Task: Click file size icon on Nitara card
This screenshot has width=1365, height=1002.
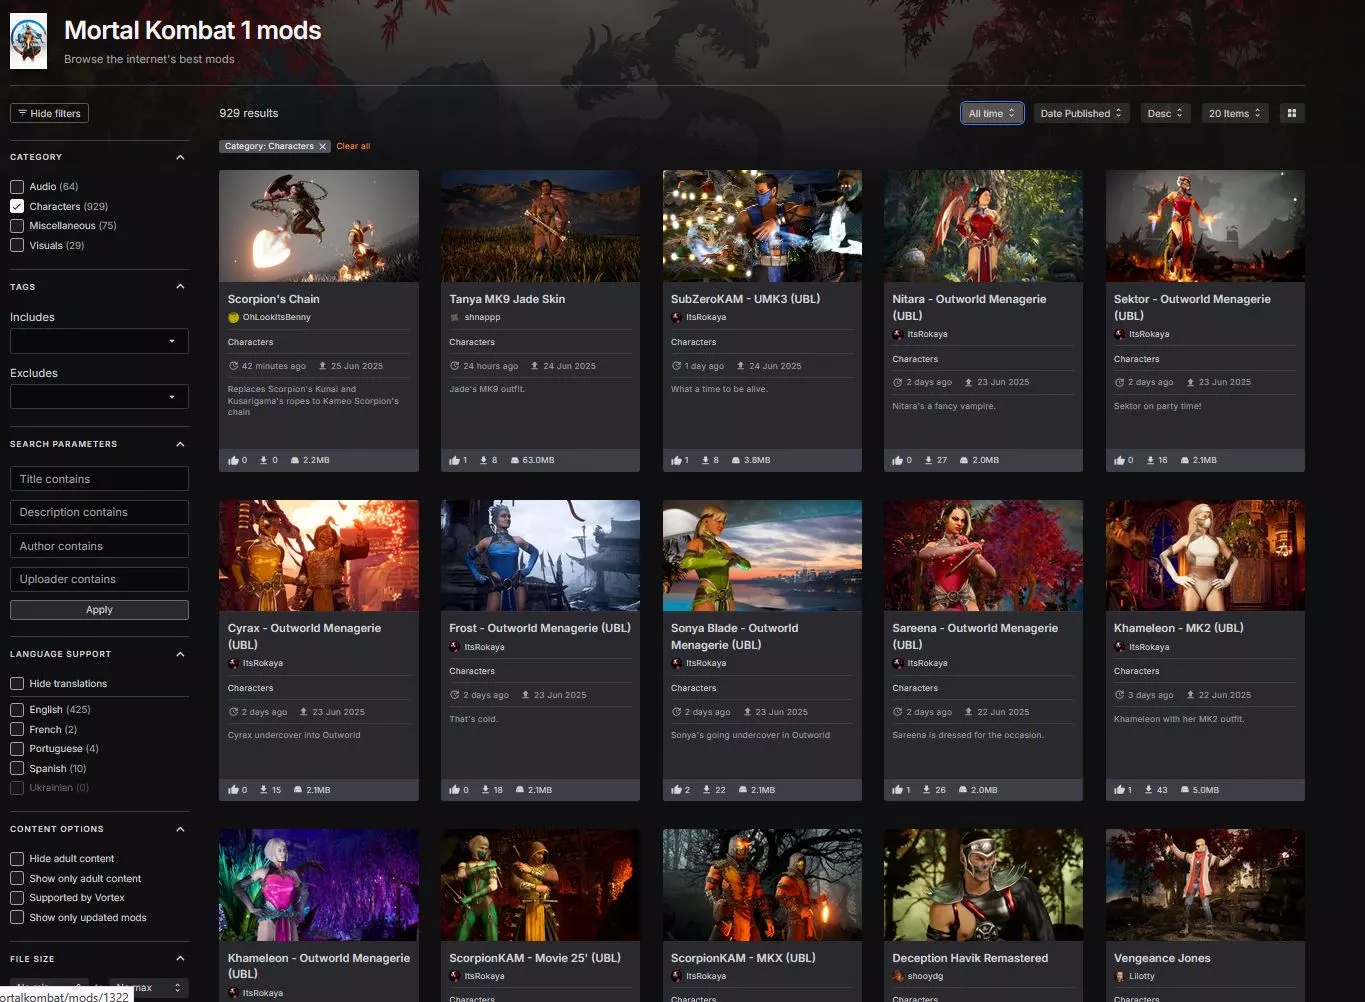Action: tap(964, 461)
